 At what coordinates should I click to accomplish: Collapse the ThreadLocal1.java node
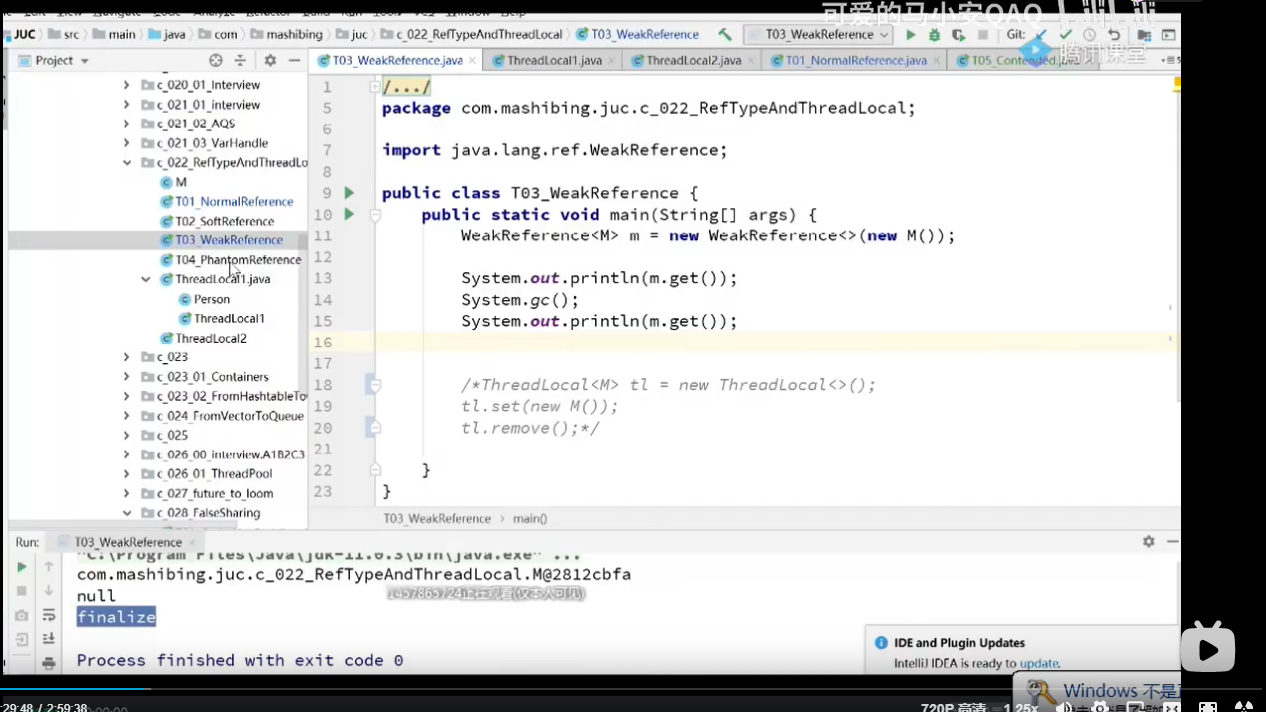(x=146, y=279)
